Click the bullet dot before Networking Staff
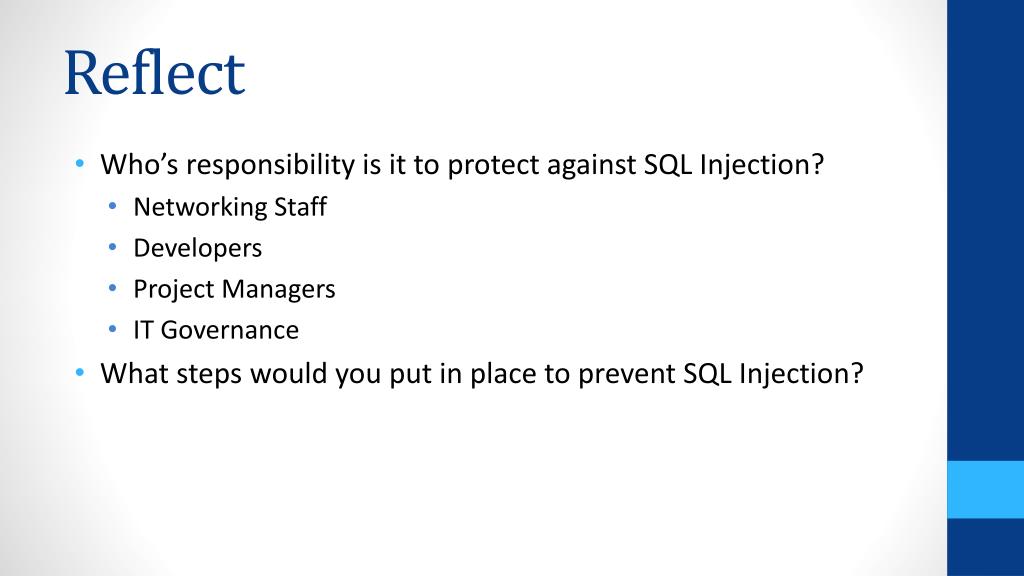1024x576 pixels. 112,206
